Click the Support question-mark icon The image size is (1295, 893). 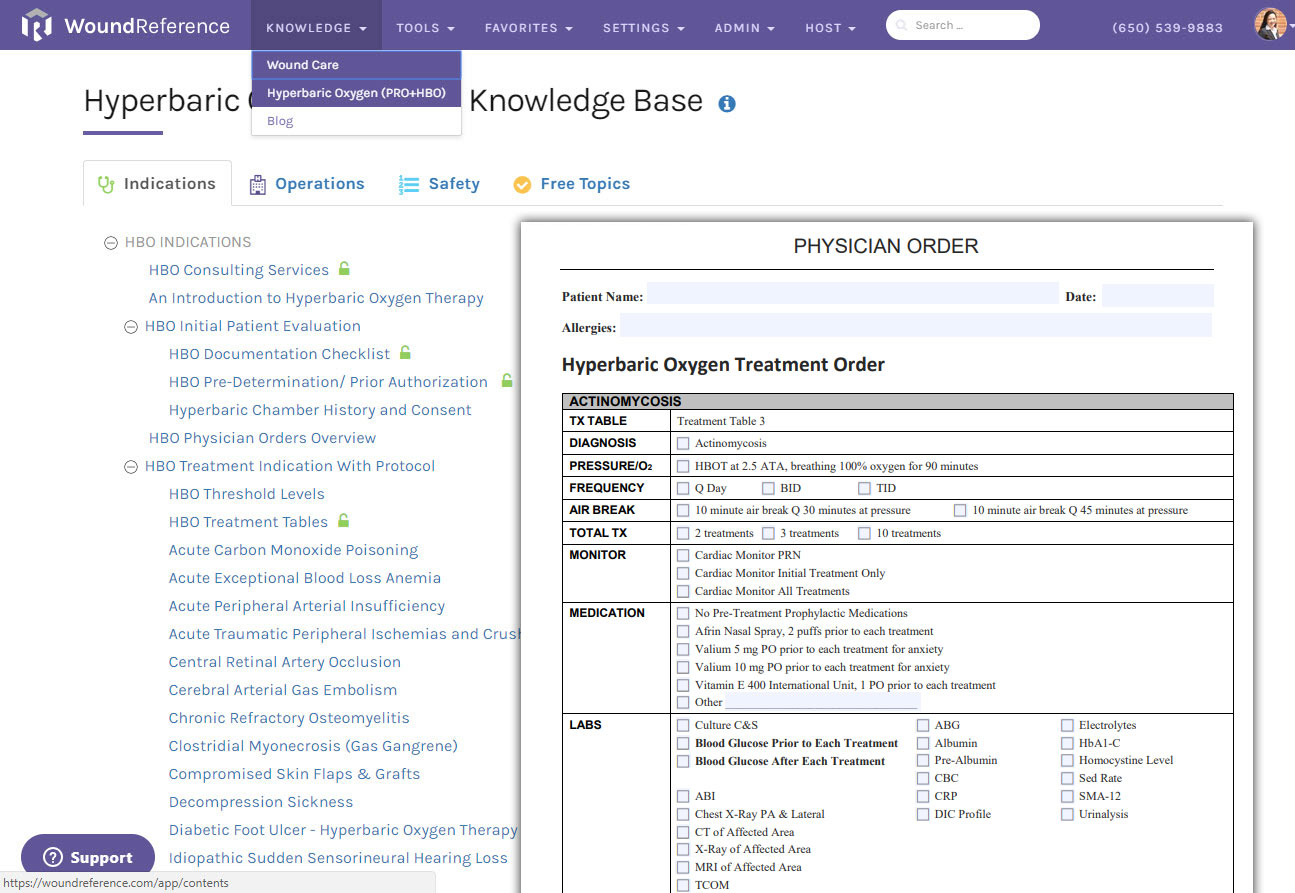(51, 857)
